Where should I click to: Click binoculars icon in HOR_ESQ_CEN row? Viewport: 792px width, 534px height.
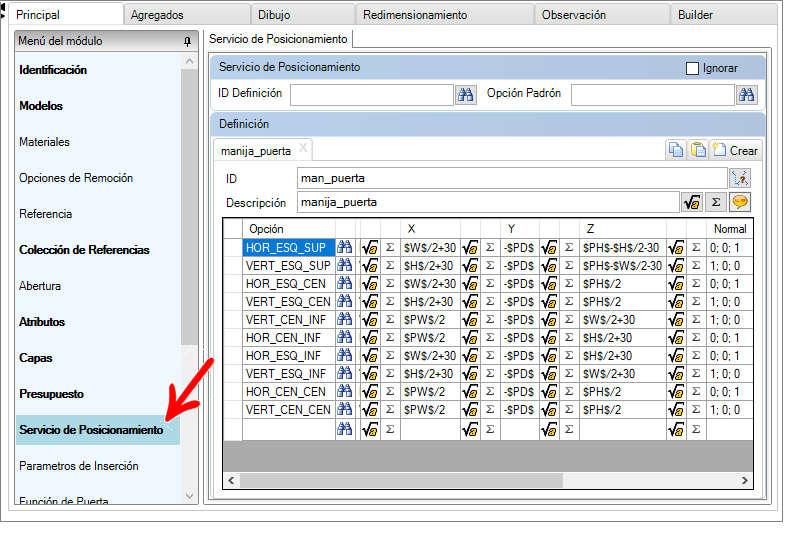pos(345,283)
